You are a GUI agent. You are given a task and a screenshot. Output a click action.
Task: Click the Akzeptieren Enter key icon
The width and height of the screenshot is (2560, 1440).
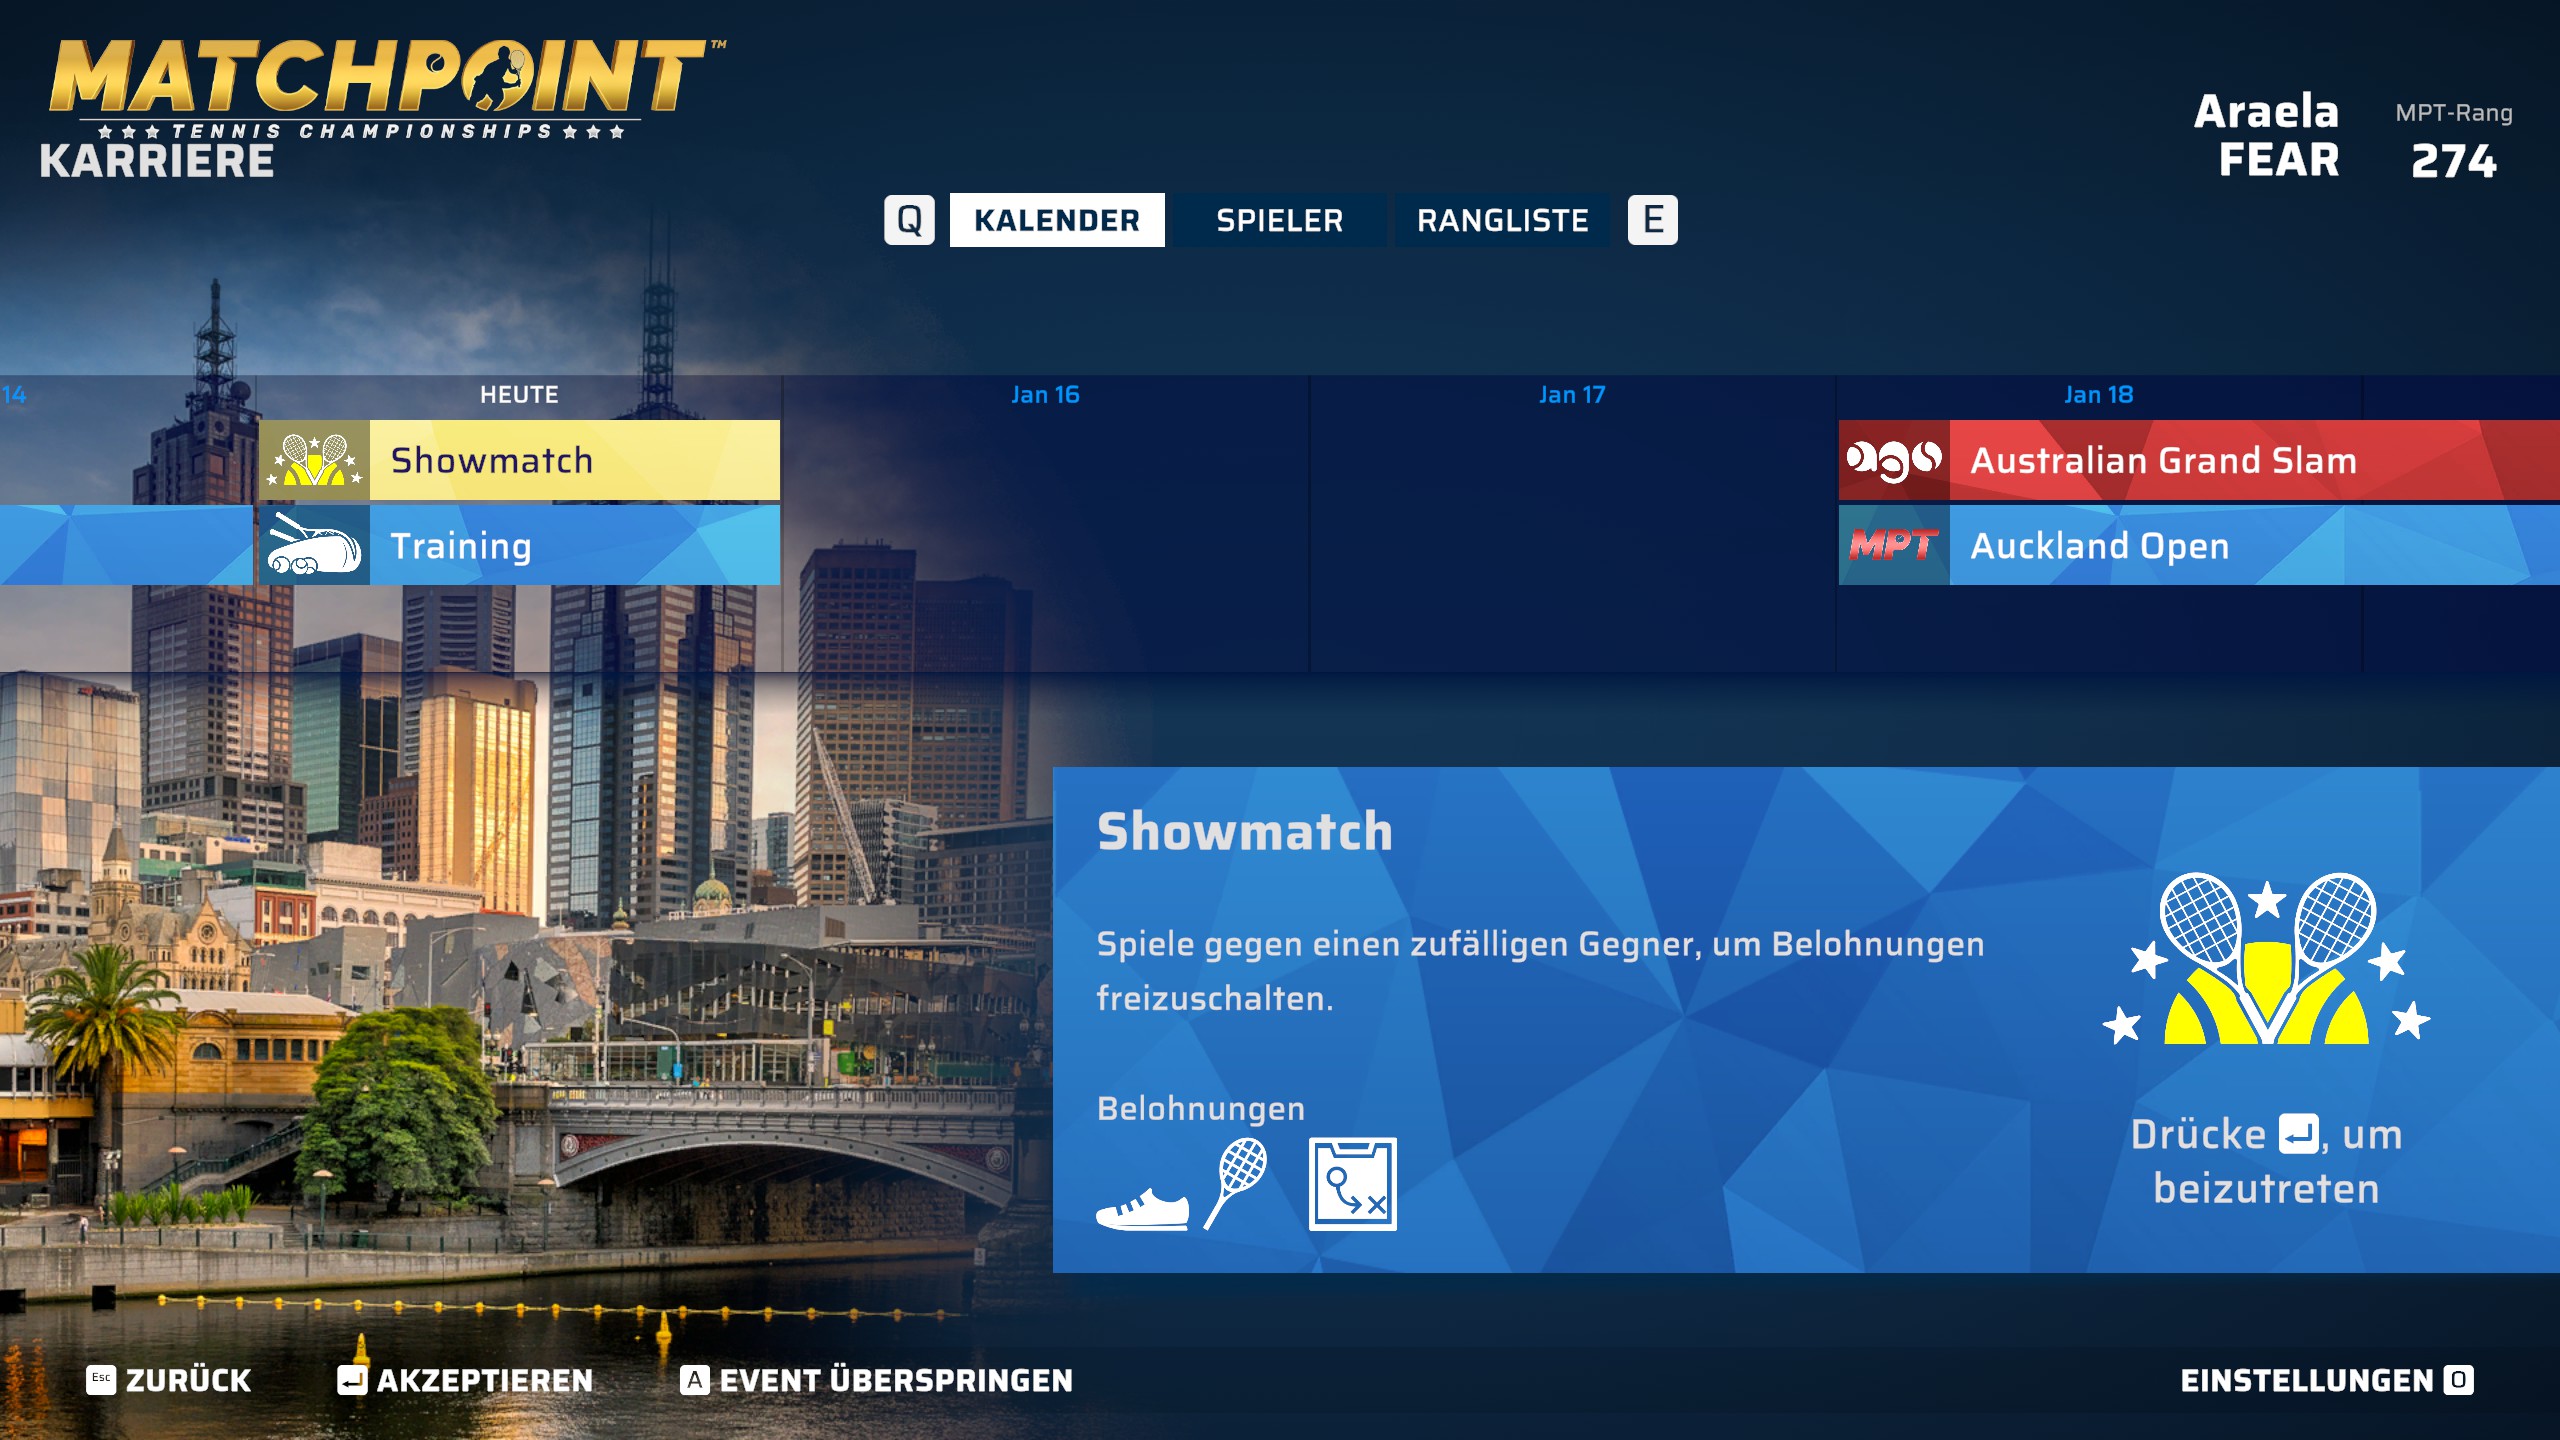(x=352, y=1380)
